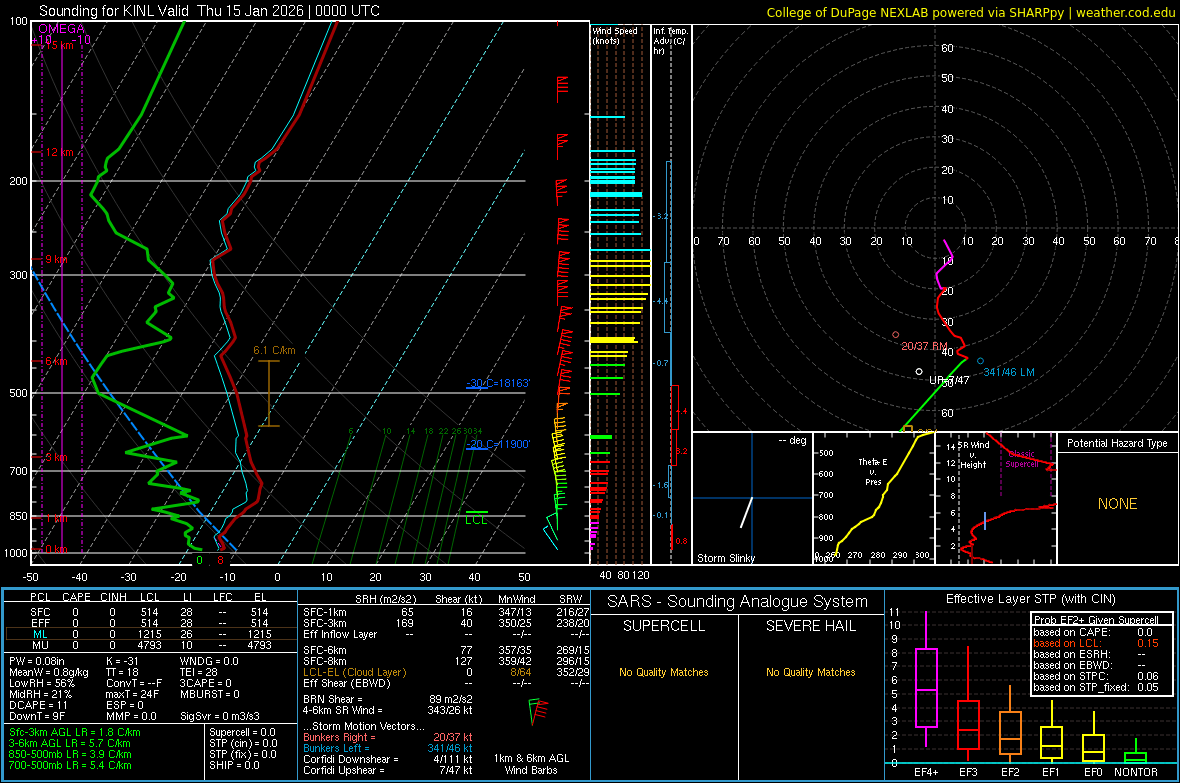
Task: Click the PW = 0.08in value
Action: pos(37,661)
